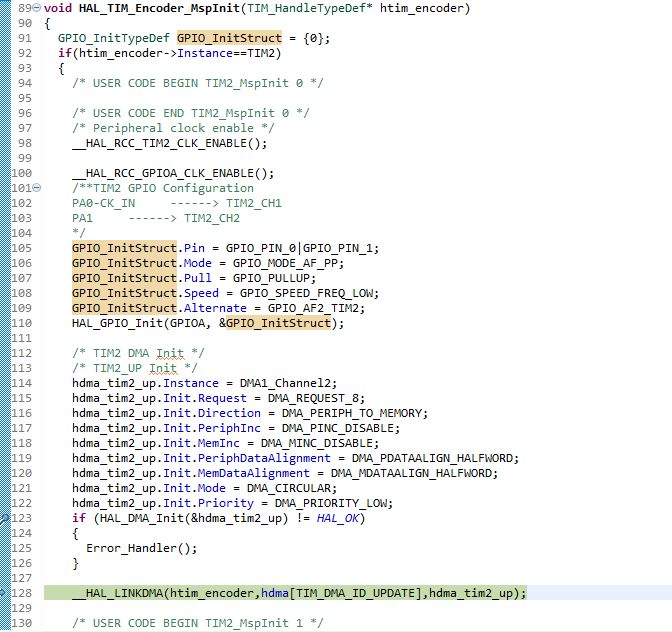672x632 pixels.
Task: Click the Peripheral clock enable comment
Action: 173,128
